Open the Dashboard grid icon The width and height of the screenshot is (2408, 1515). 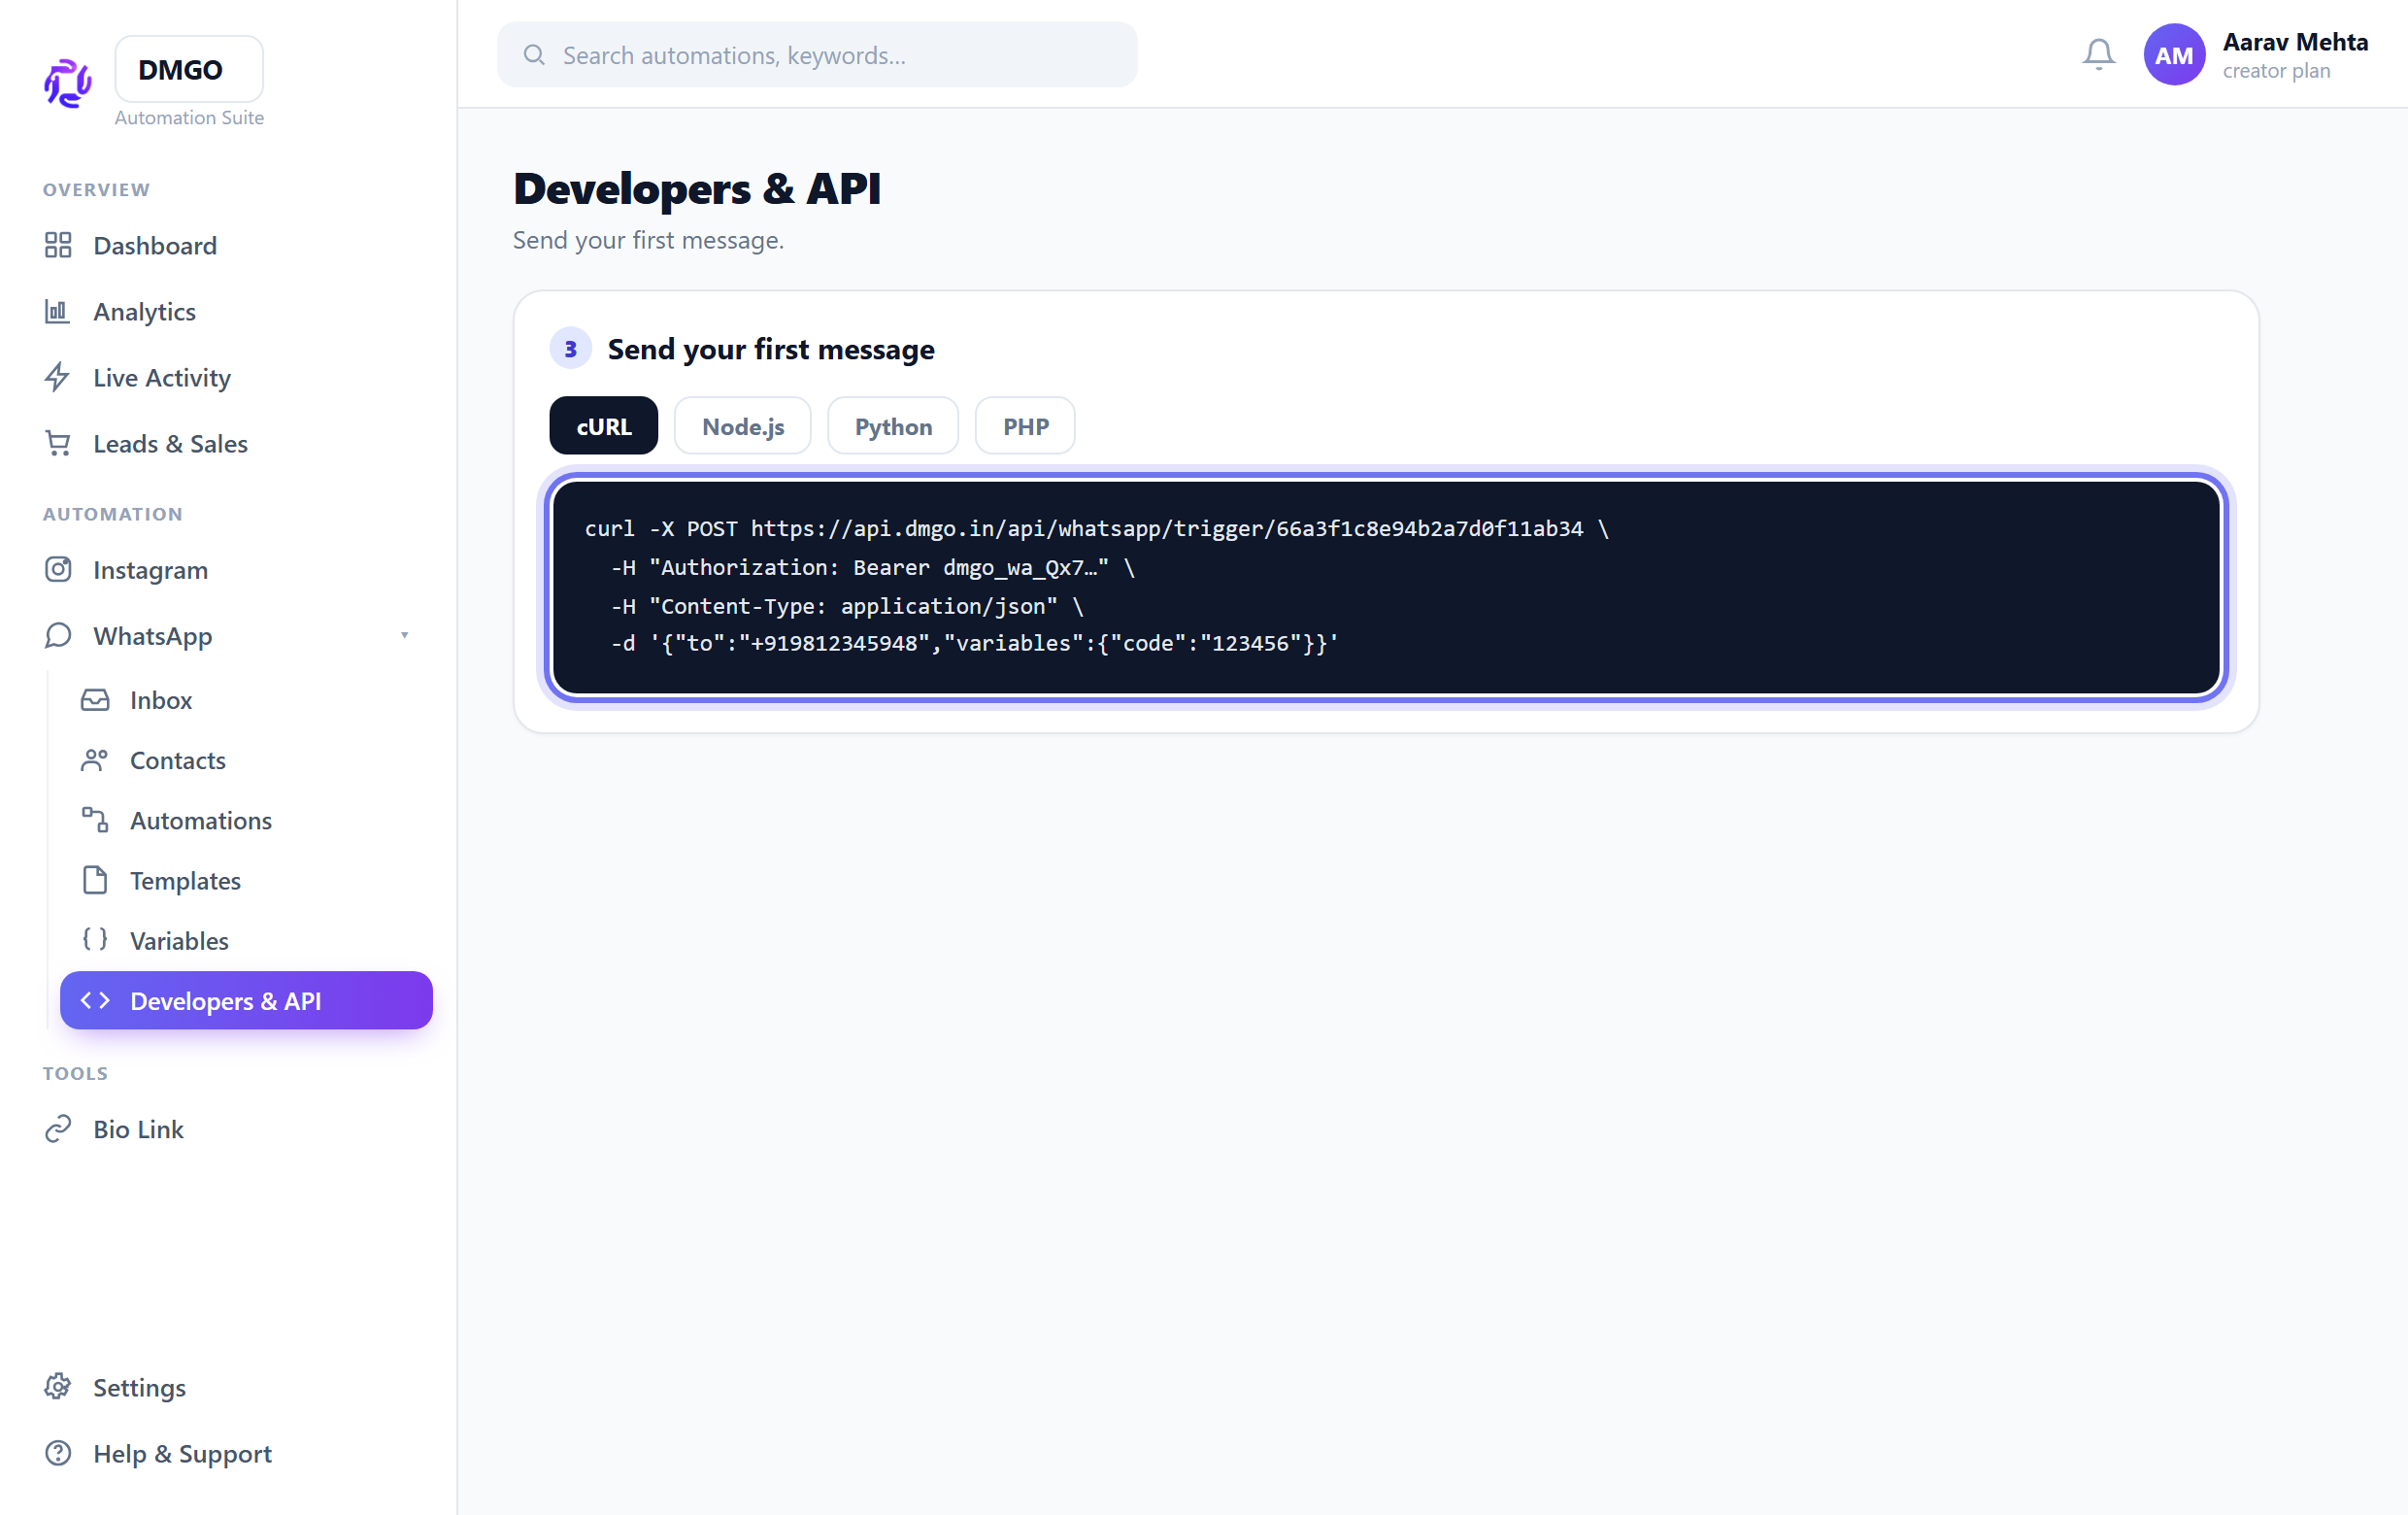tap(58, 245)
